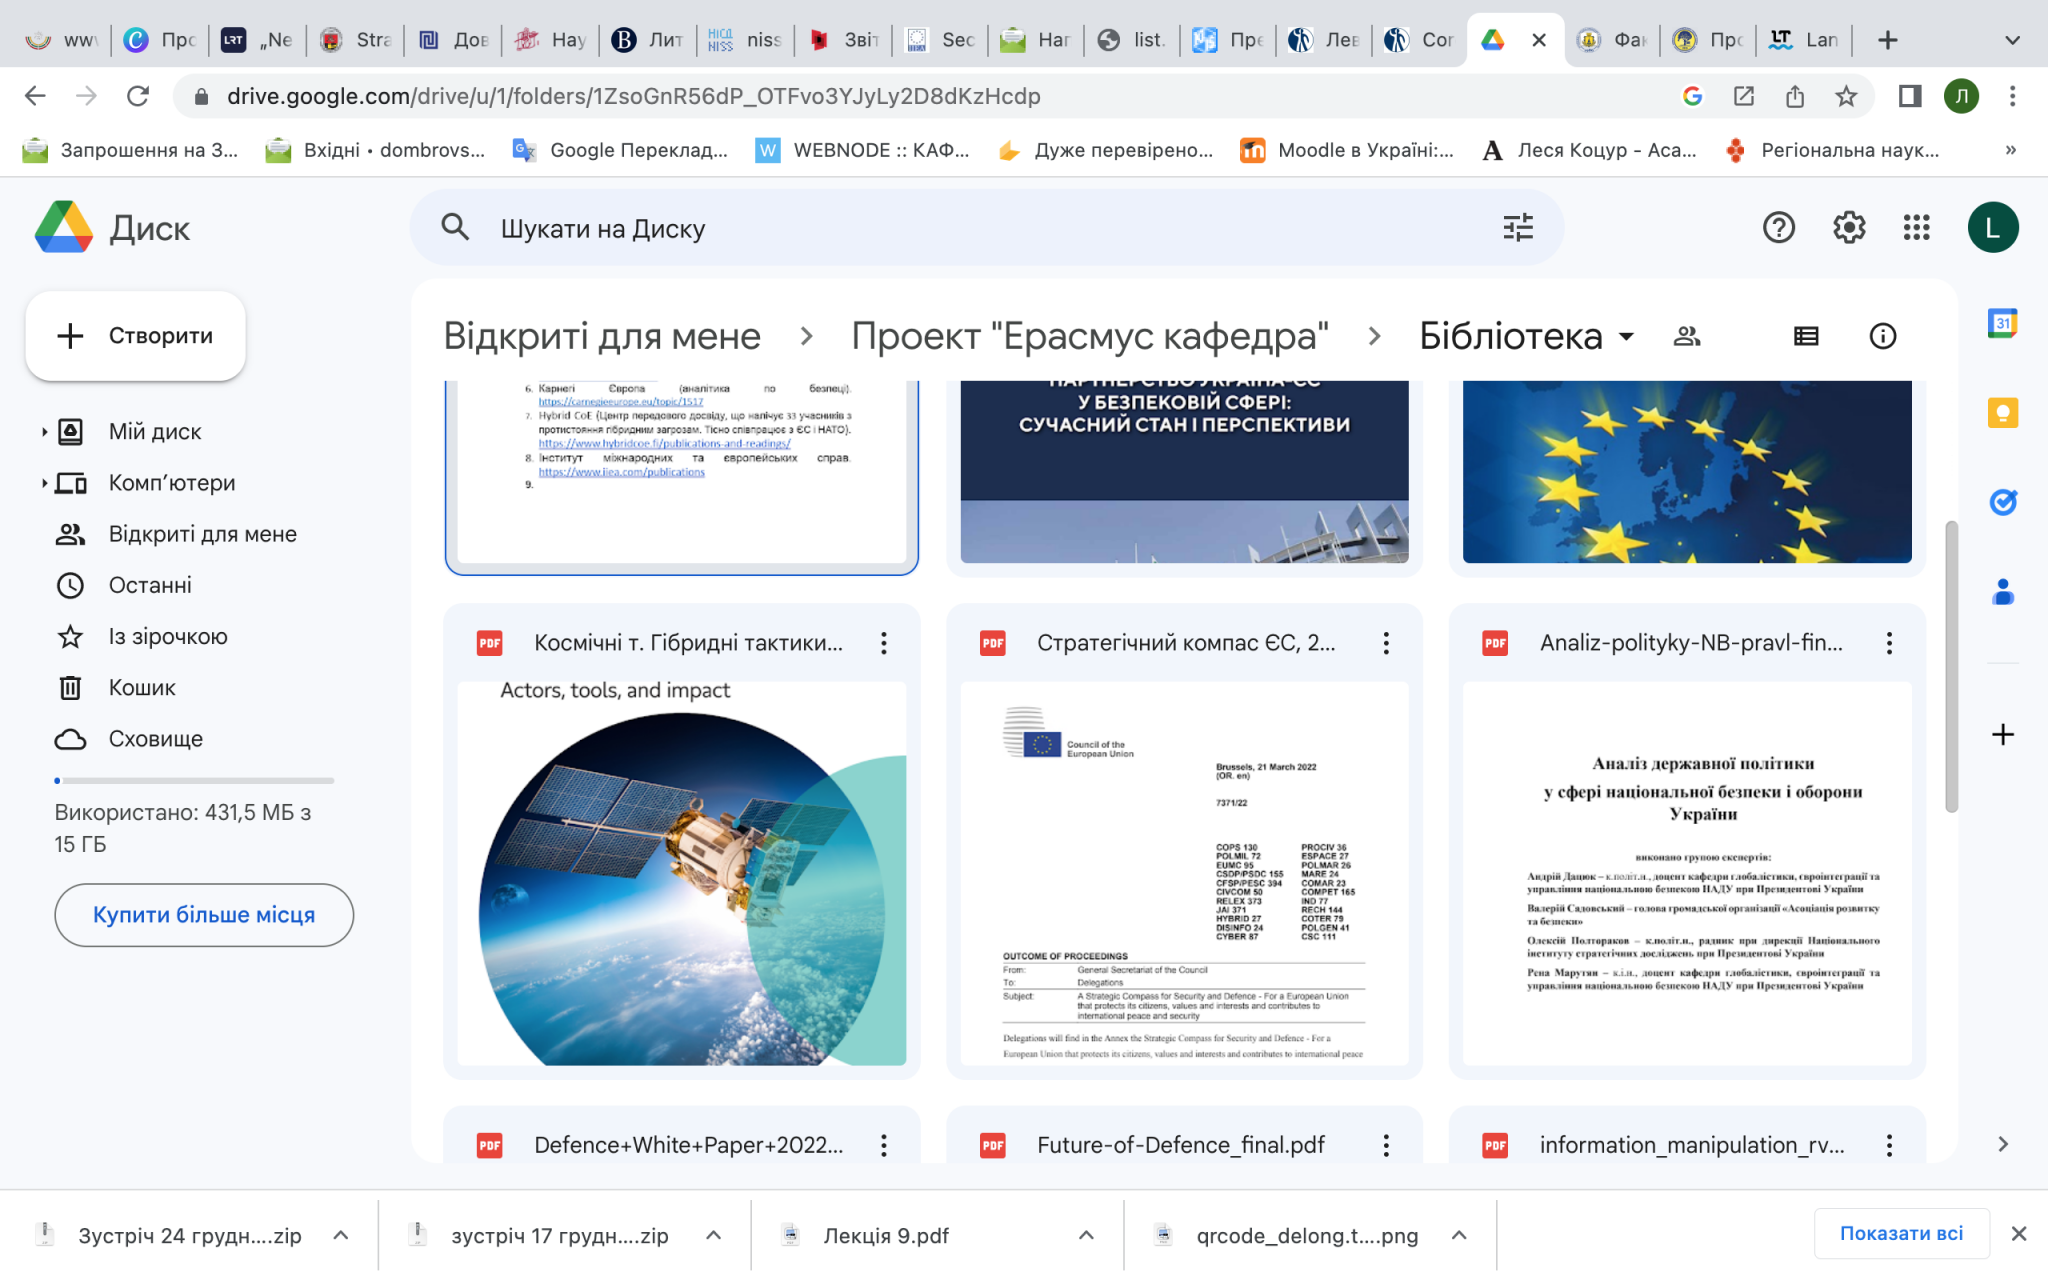Image resolution: width=2048 pixels, height=1280 pixels.
Task: Open more options for Analiz-polityky-NB-pravl-fin
Action: (x=1889, y=643)
